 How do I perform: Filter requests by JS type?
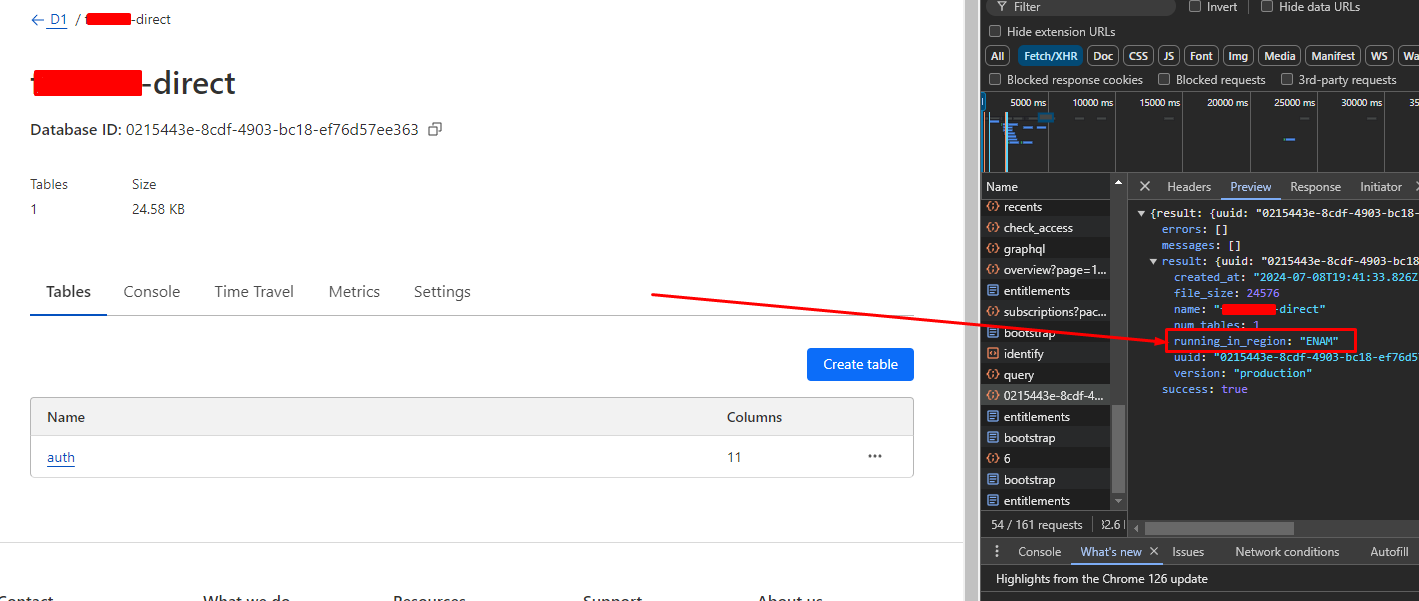pyautogui.click(x=1169, y=56)
